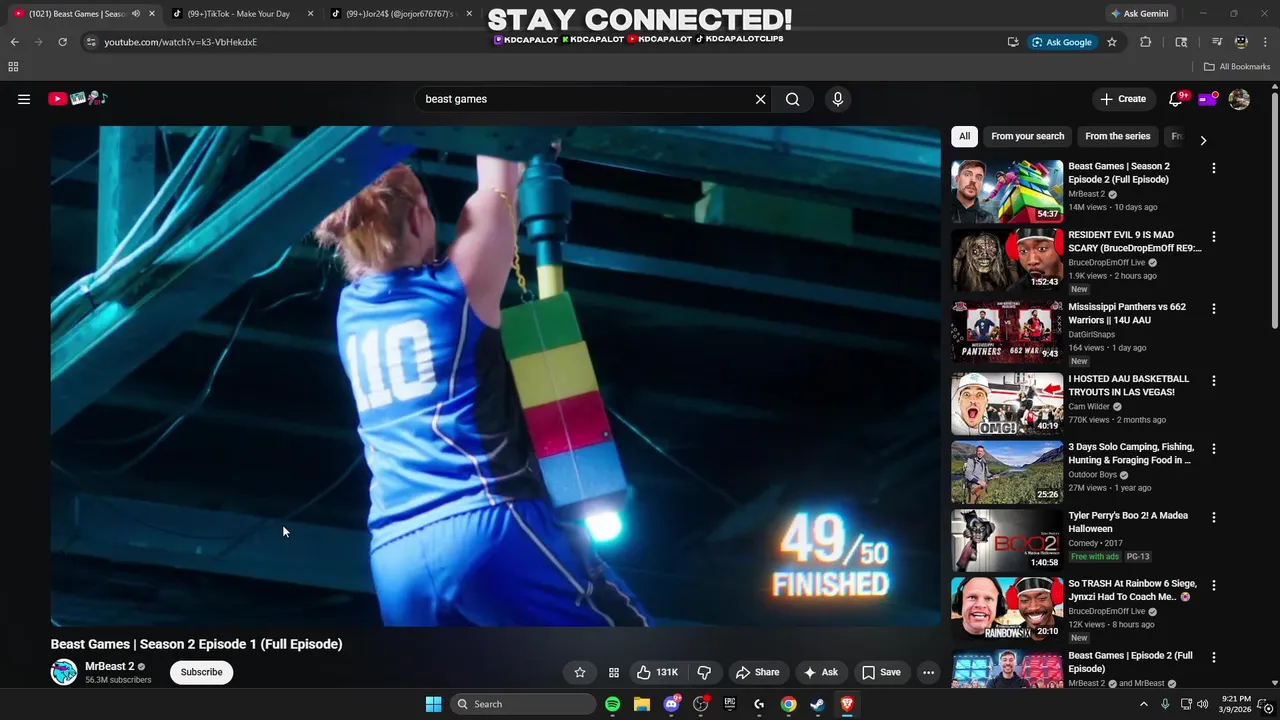
Task: Open 3 Days Solo Camping thumbnail
Action: pos(1007,472)
